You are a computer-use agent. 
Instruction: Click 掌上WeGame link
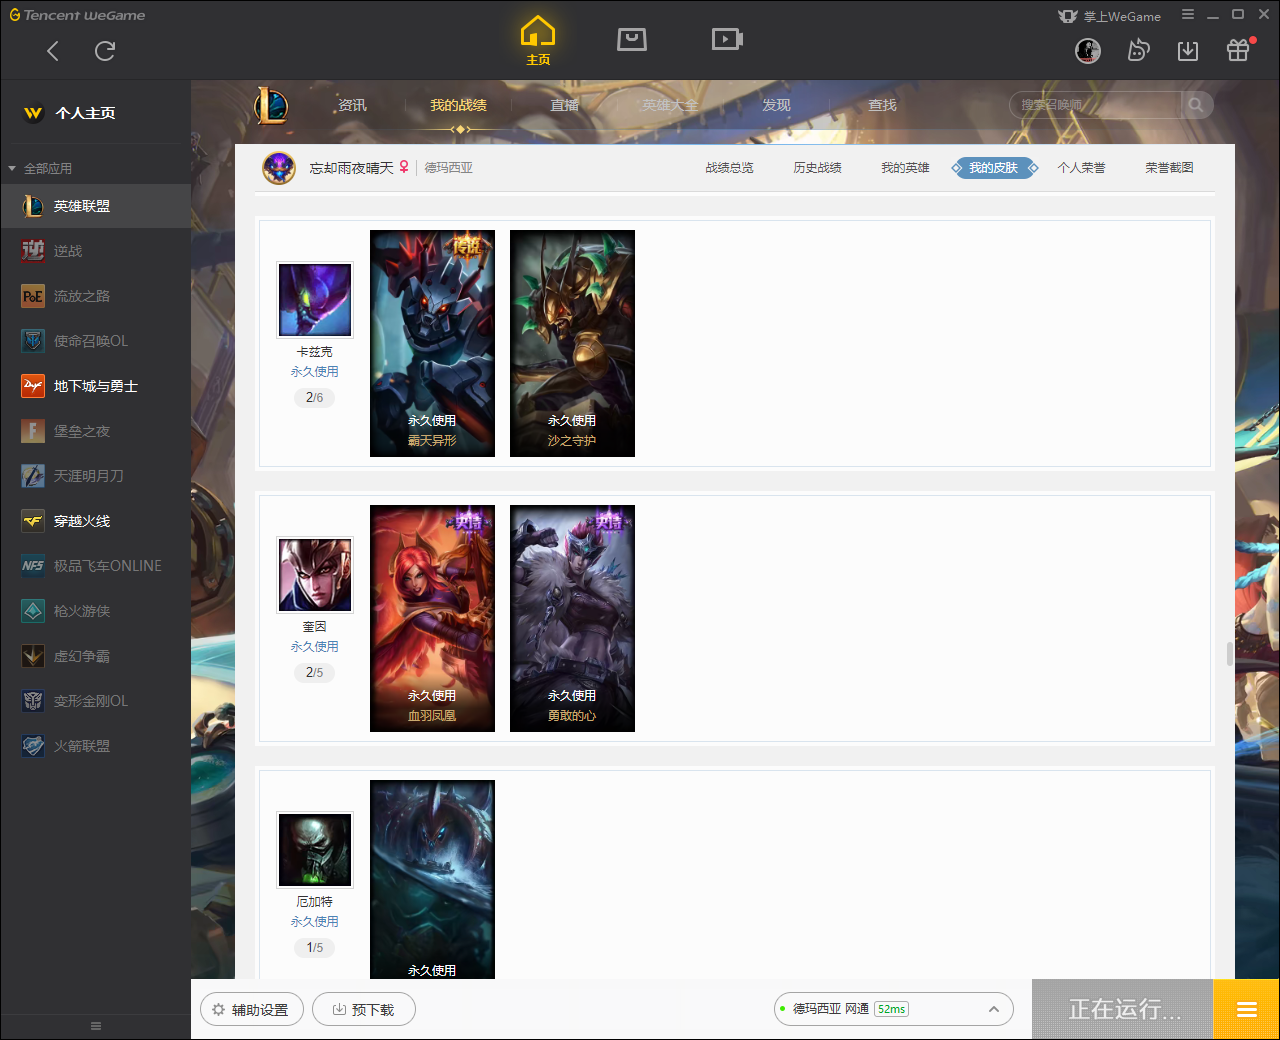(x=1110, y=16)
